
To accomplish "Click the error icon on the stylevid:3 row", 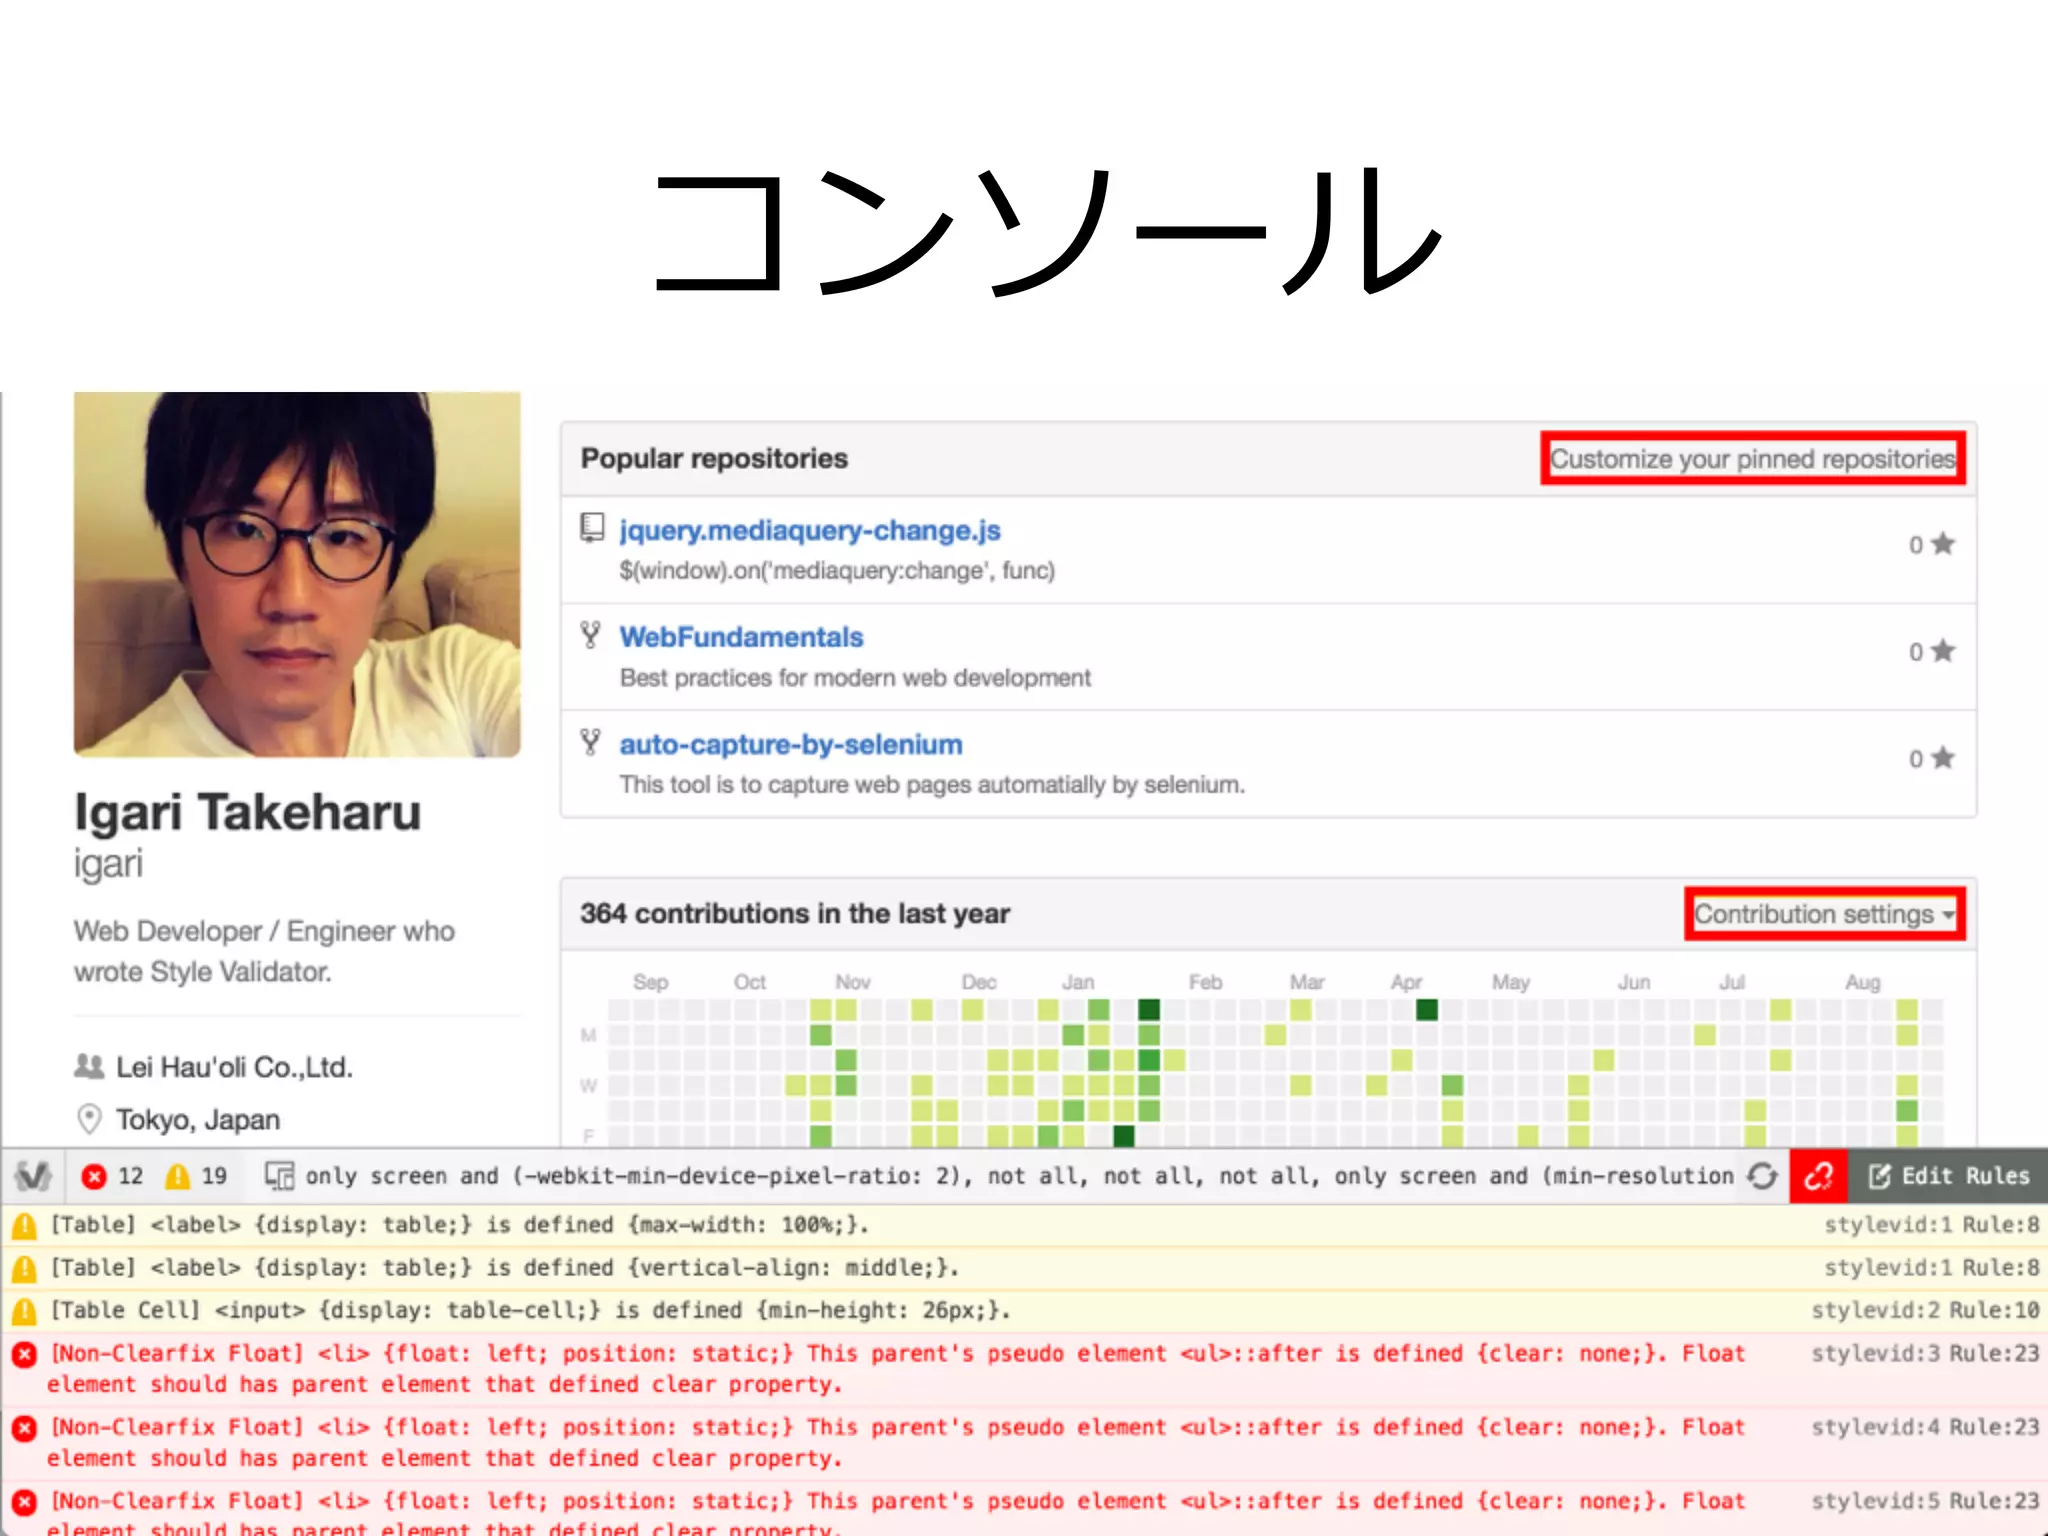I will coord(24,1355).
